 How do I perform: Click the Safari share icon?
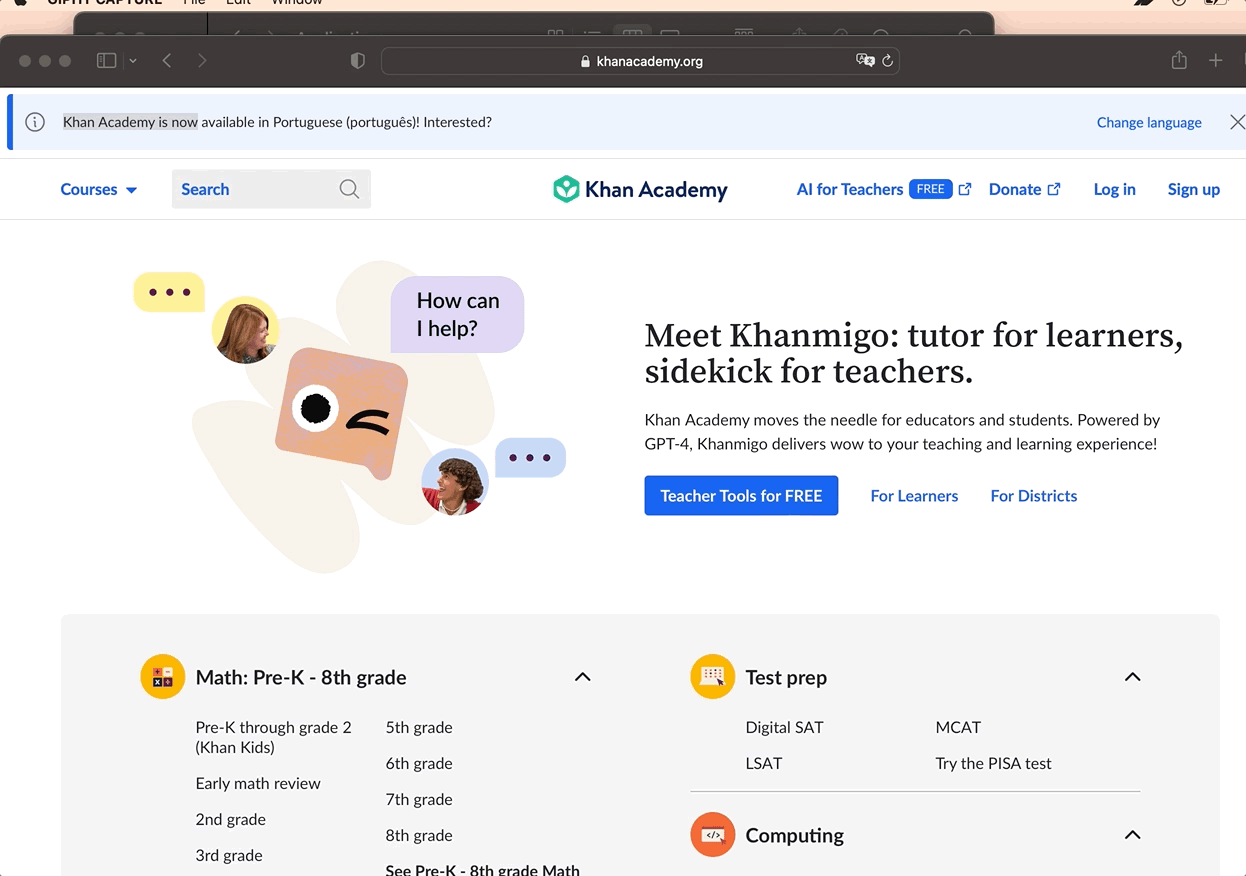coord(1179,60)
